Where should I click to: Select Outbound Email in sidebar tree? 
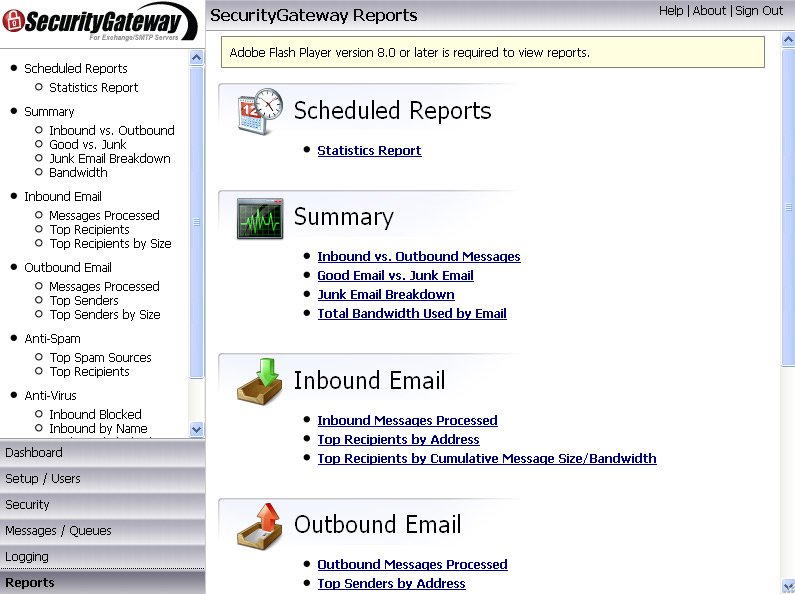pyautogui.click(x=68, y=268)
